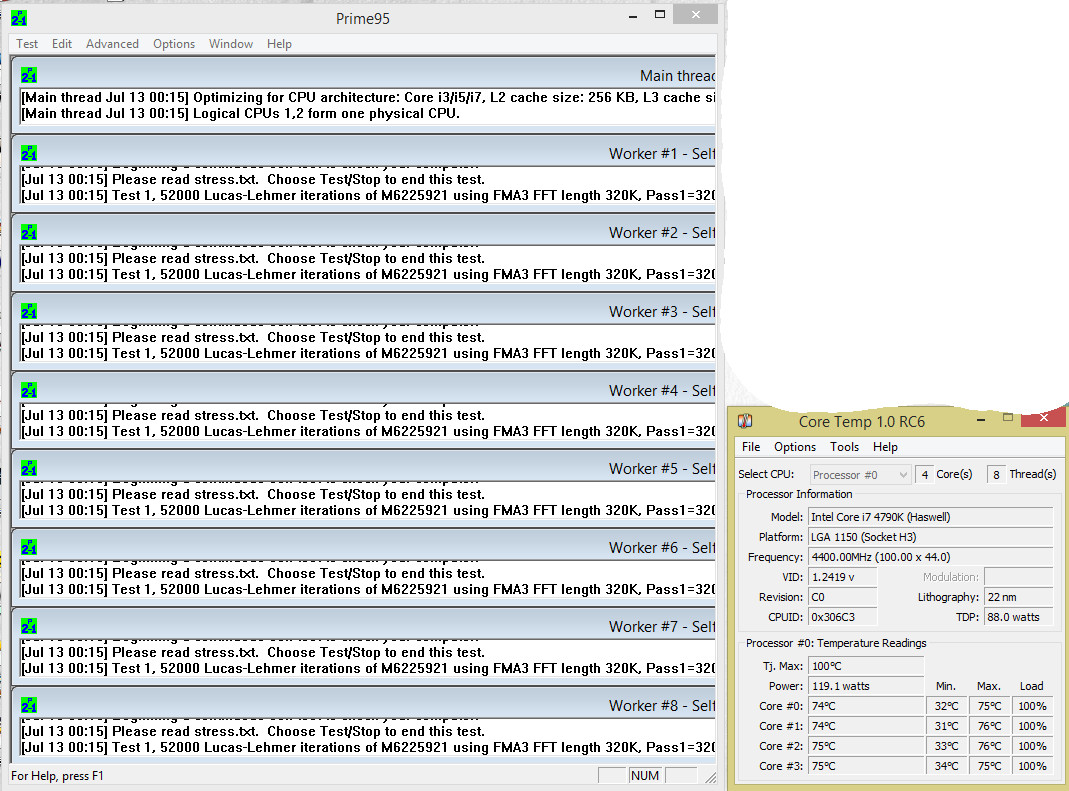This screenshot has height=791, width=1069.
Task: Open the Edit menu in Prime95
Action: [x=61, y=44]
